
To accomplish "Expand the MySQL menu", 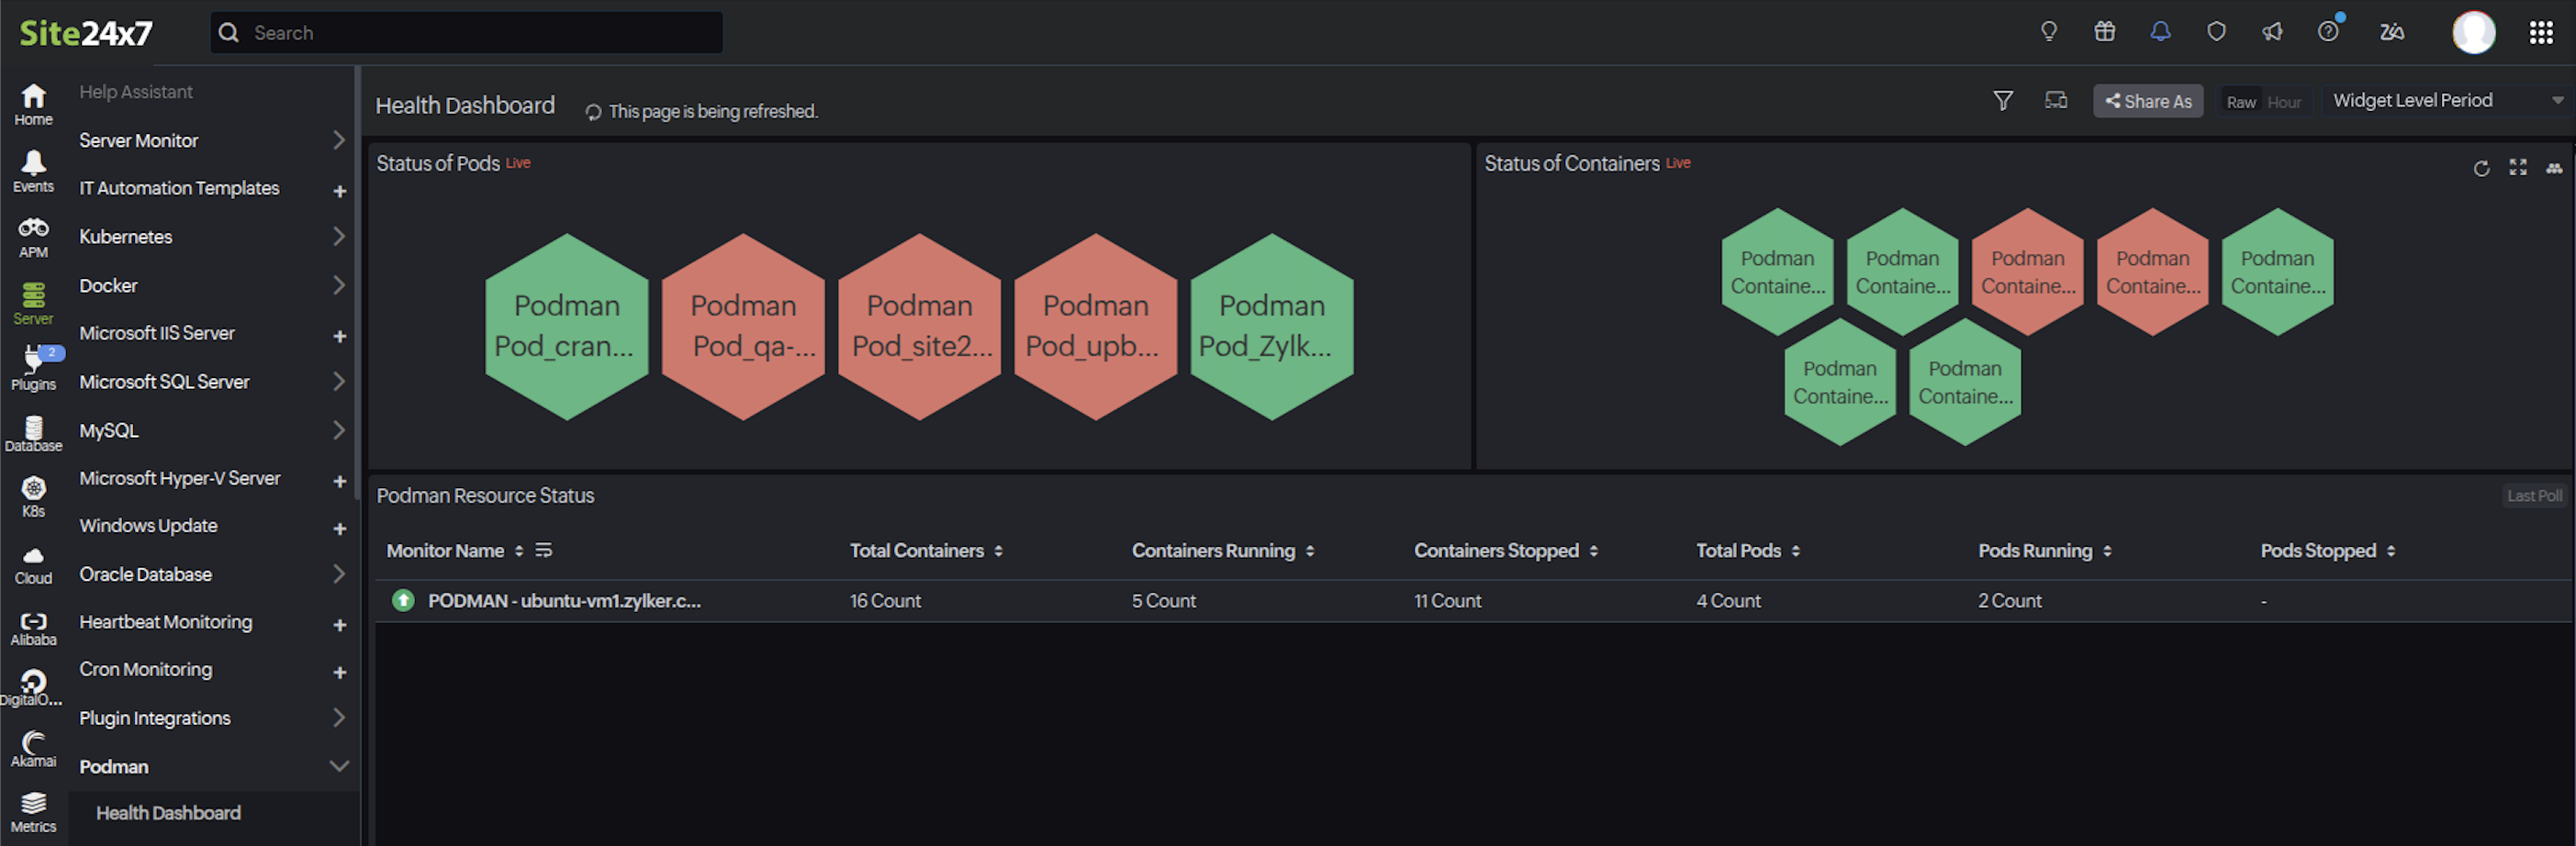I will (339, 430).
